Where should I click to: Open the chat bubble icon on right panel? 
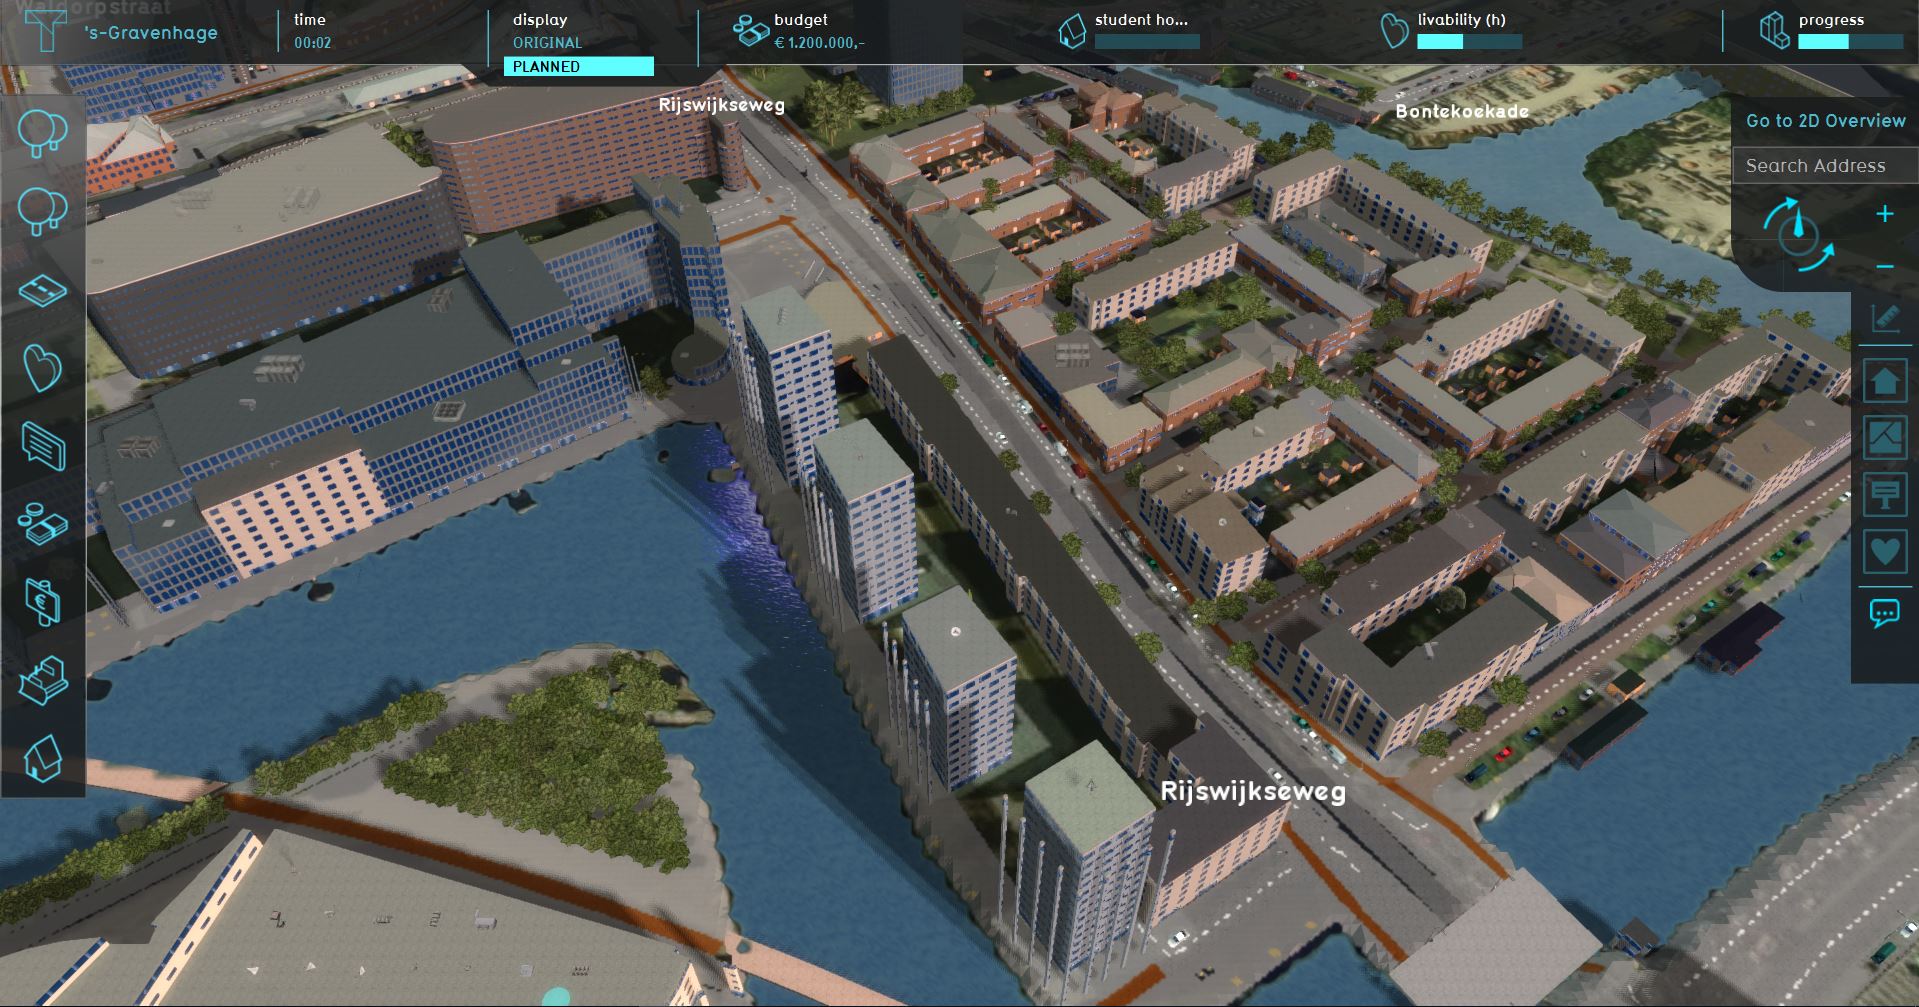(1884, 613)
